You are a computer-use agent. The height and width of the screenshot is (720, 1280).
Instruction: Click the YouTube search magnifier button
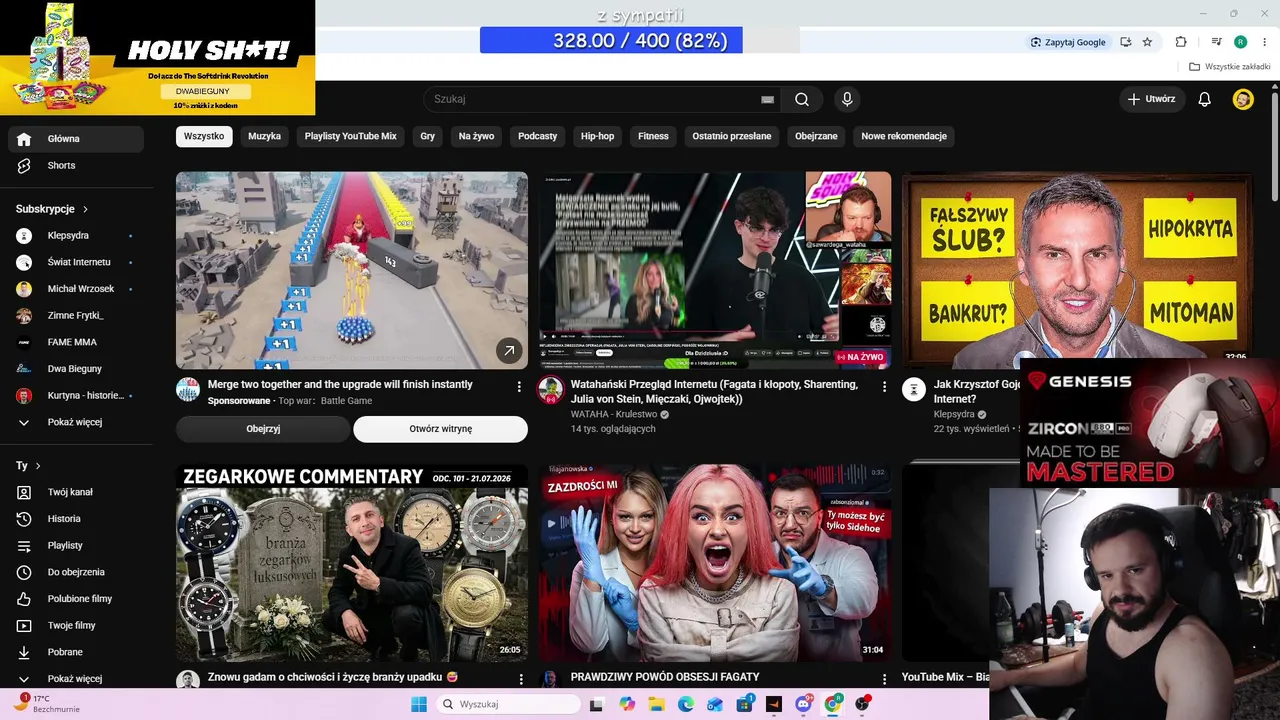tap(802, 99)
